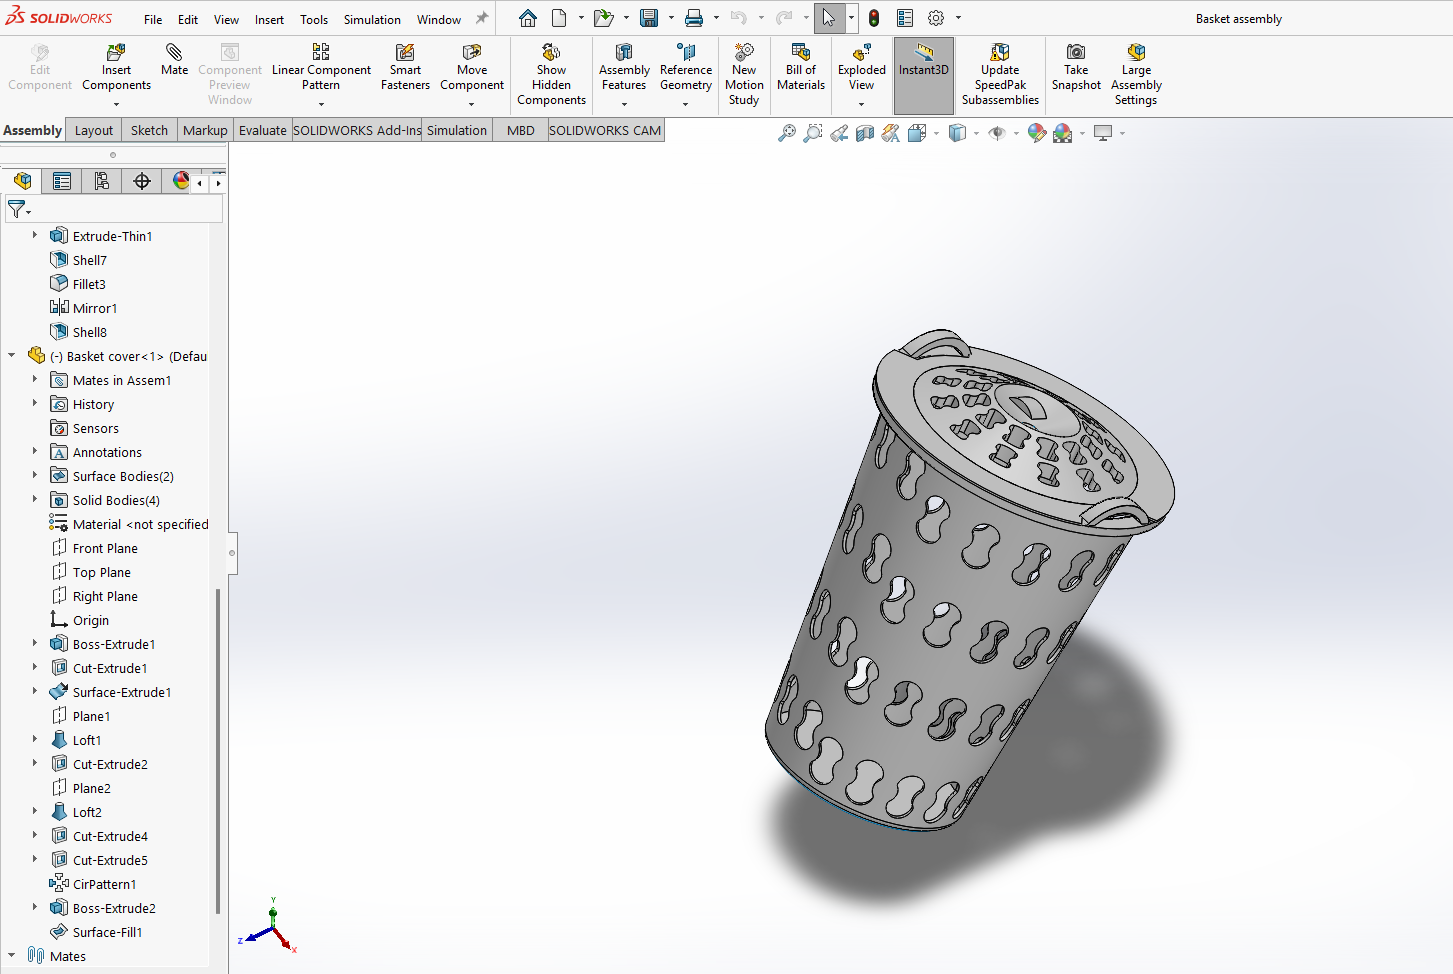Expand the History folder
The image size is (1453, 974).
click(x=34, y=404)
